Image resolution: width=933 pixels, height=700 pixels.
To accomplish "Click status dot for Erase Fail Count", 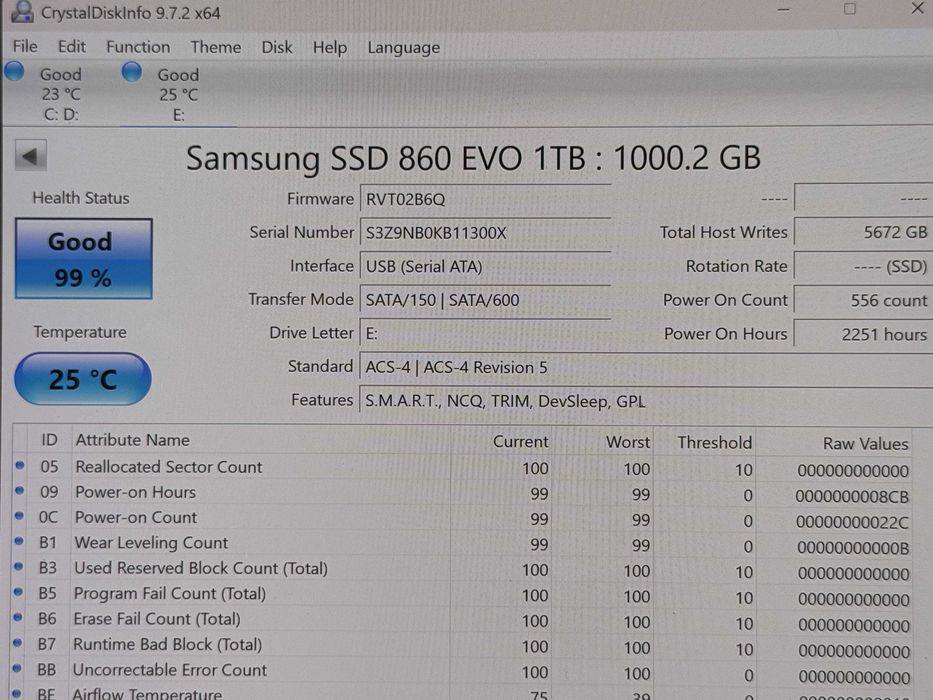I will coord(18,617).
